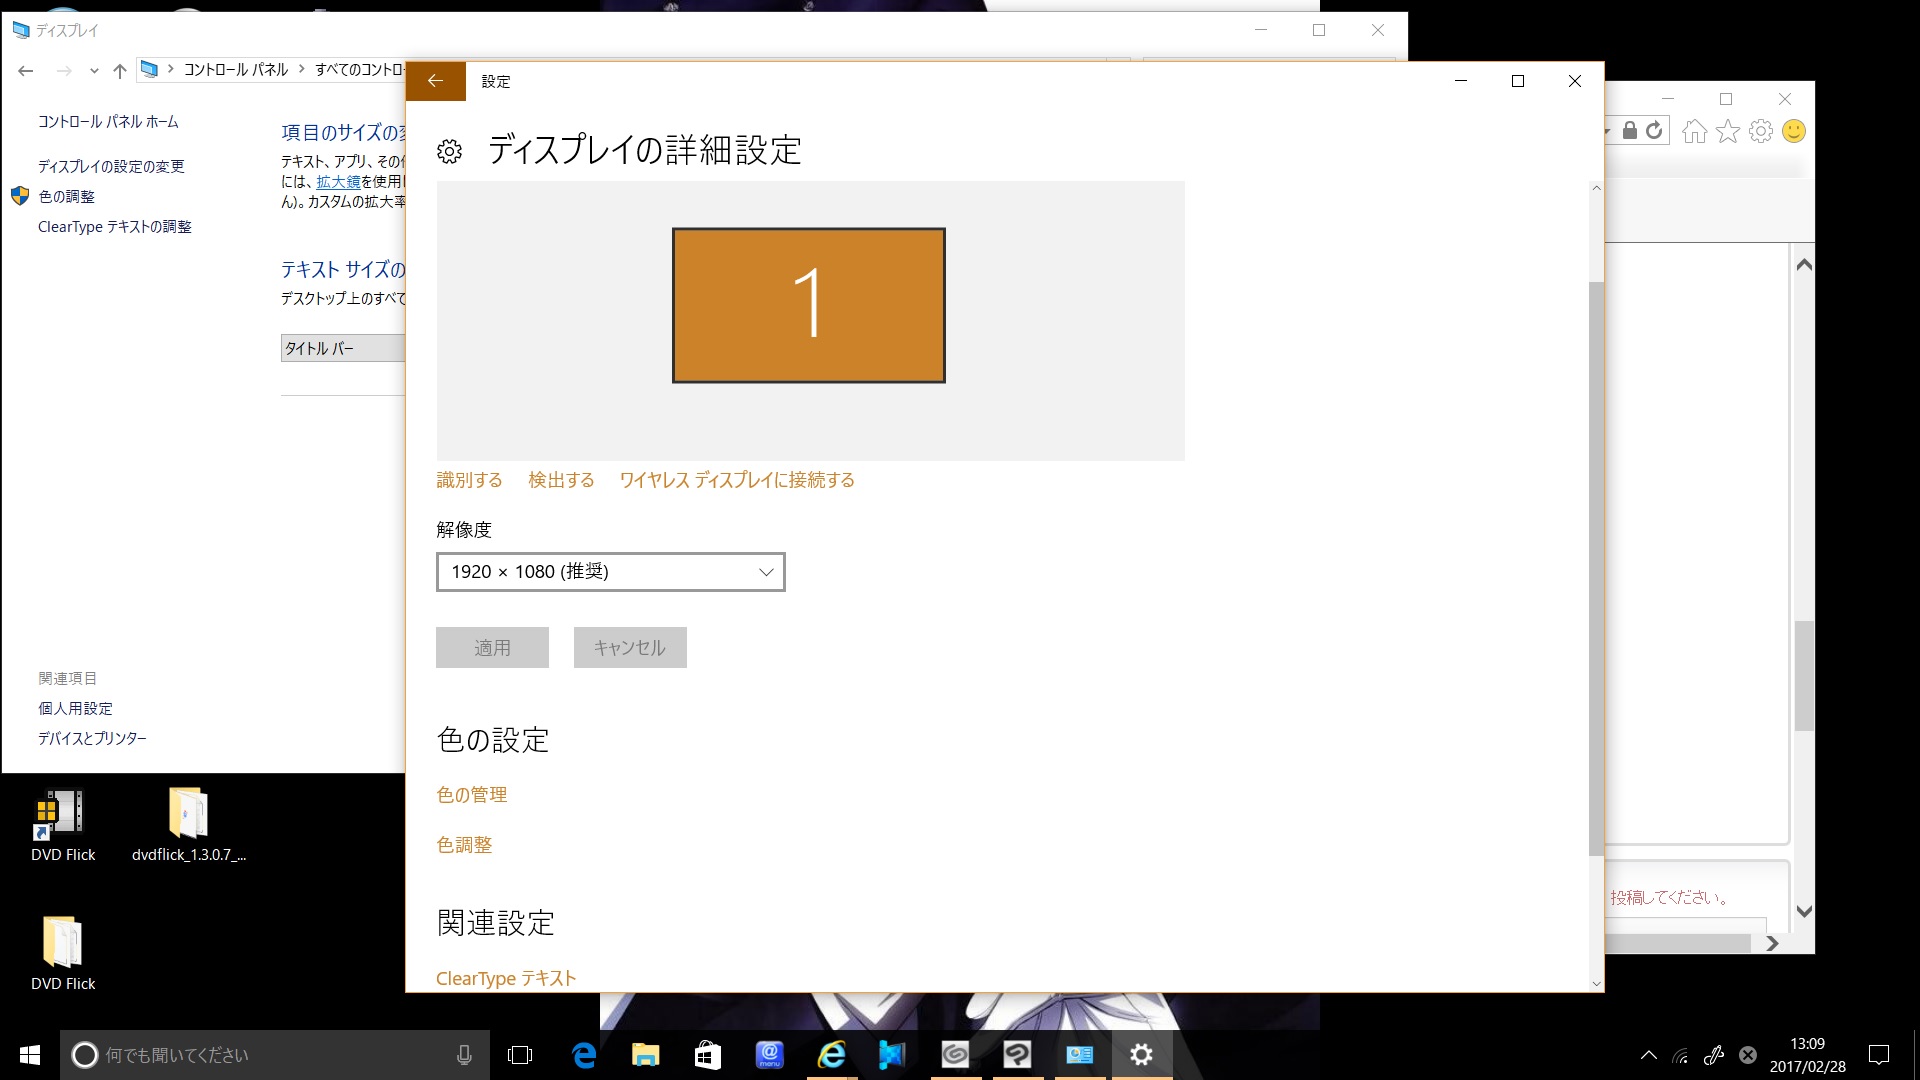The height and width of the screenshot is (1080, 1920).
Task: Open the Windows Start menu
Action: (30, 1054)
